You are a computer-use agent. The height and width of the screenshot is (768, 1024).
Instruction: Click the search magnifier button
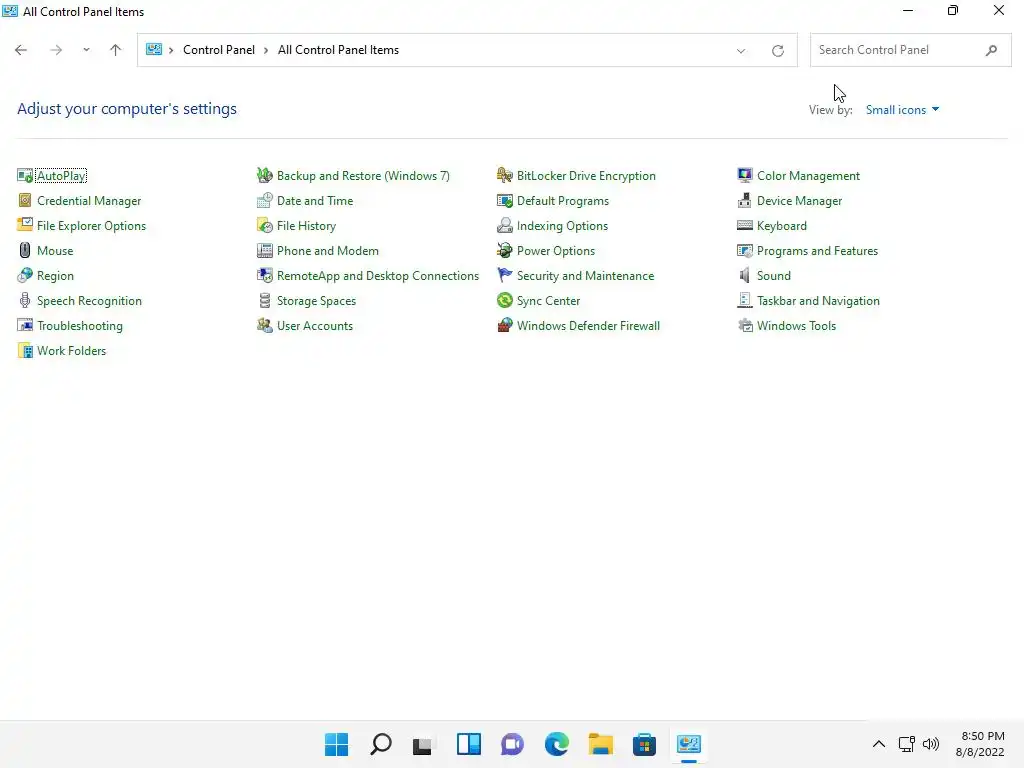click(x=991, y=50)
